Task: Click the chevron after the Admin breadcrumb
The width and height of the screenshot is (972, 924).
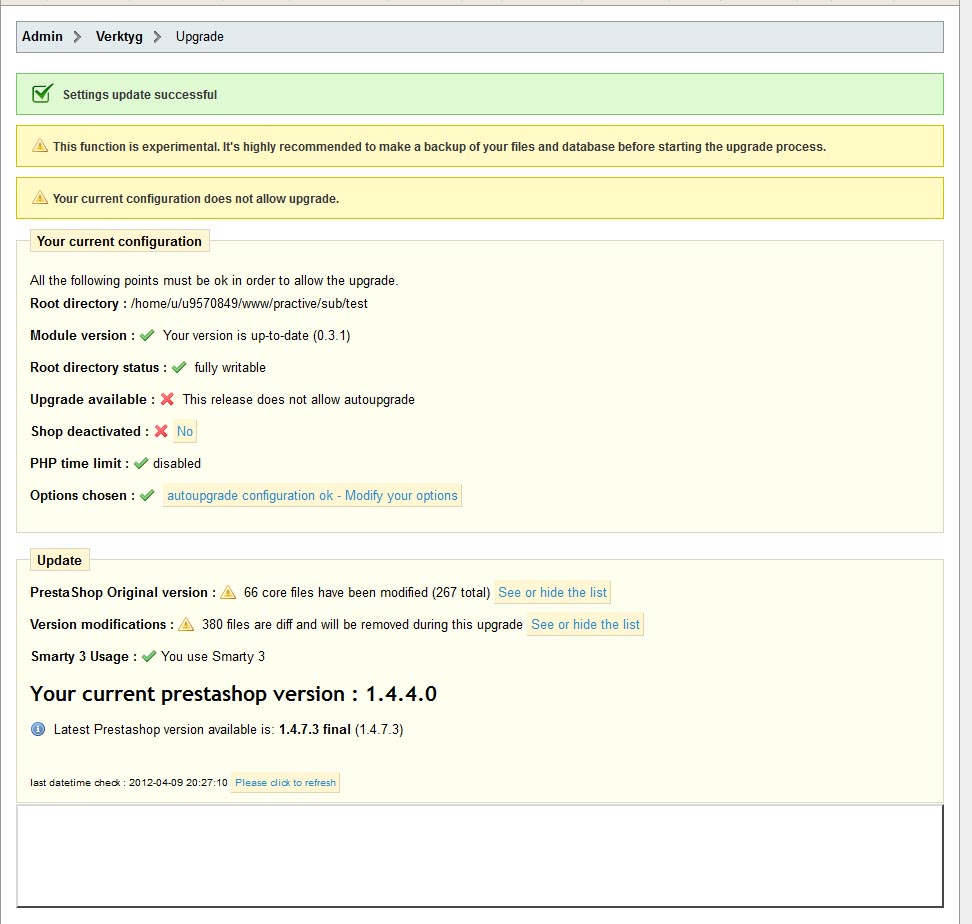Action: (77, 37)
